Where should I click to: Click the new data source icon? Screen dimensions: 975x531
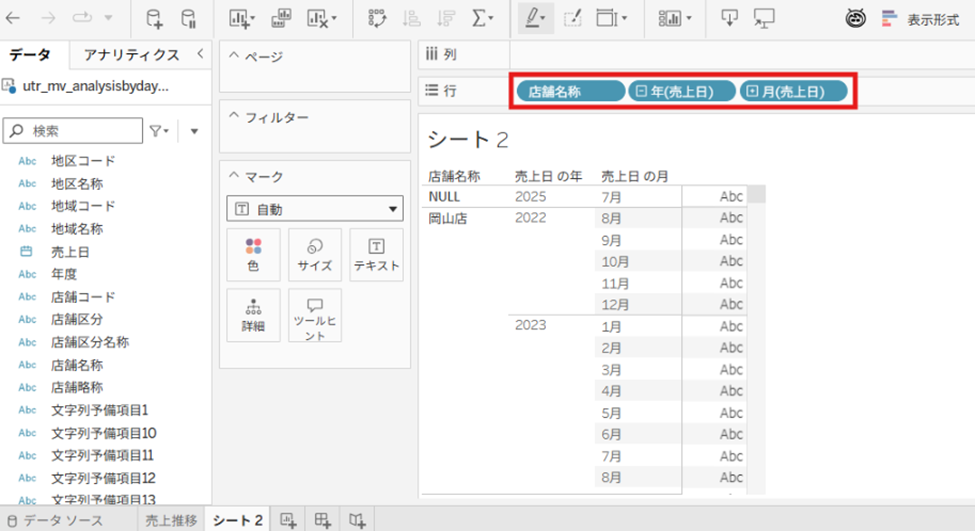(x=154, y=19)
